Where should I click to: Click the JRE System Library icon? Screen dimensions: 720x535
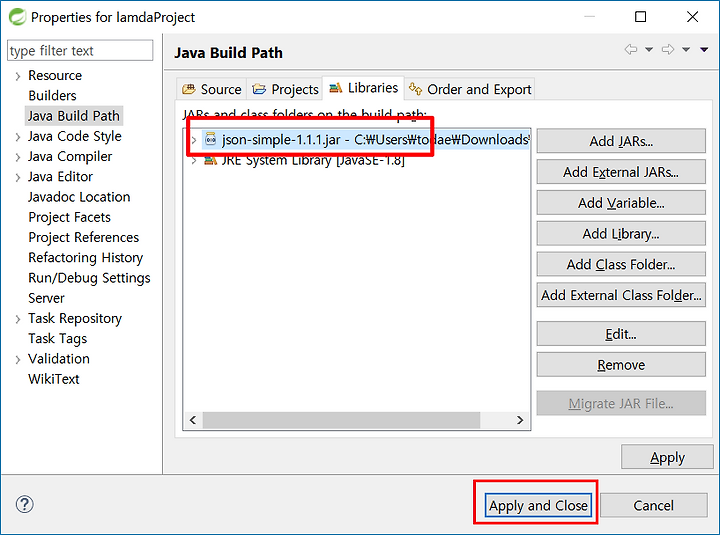coord(210,160)
